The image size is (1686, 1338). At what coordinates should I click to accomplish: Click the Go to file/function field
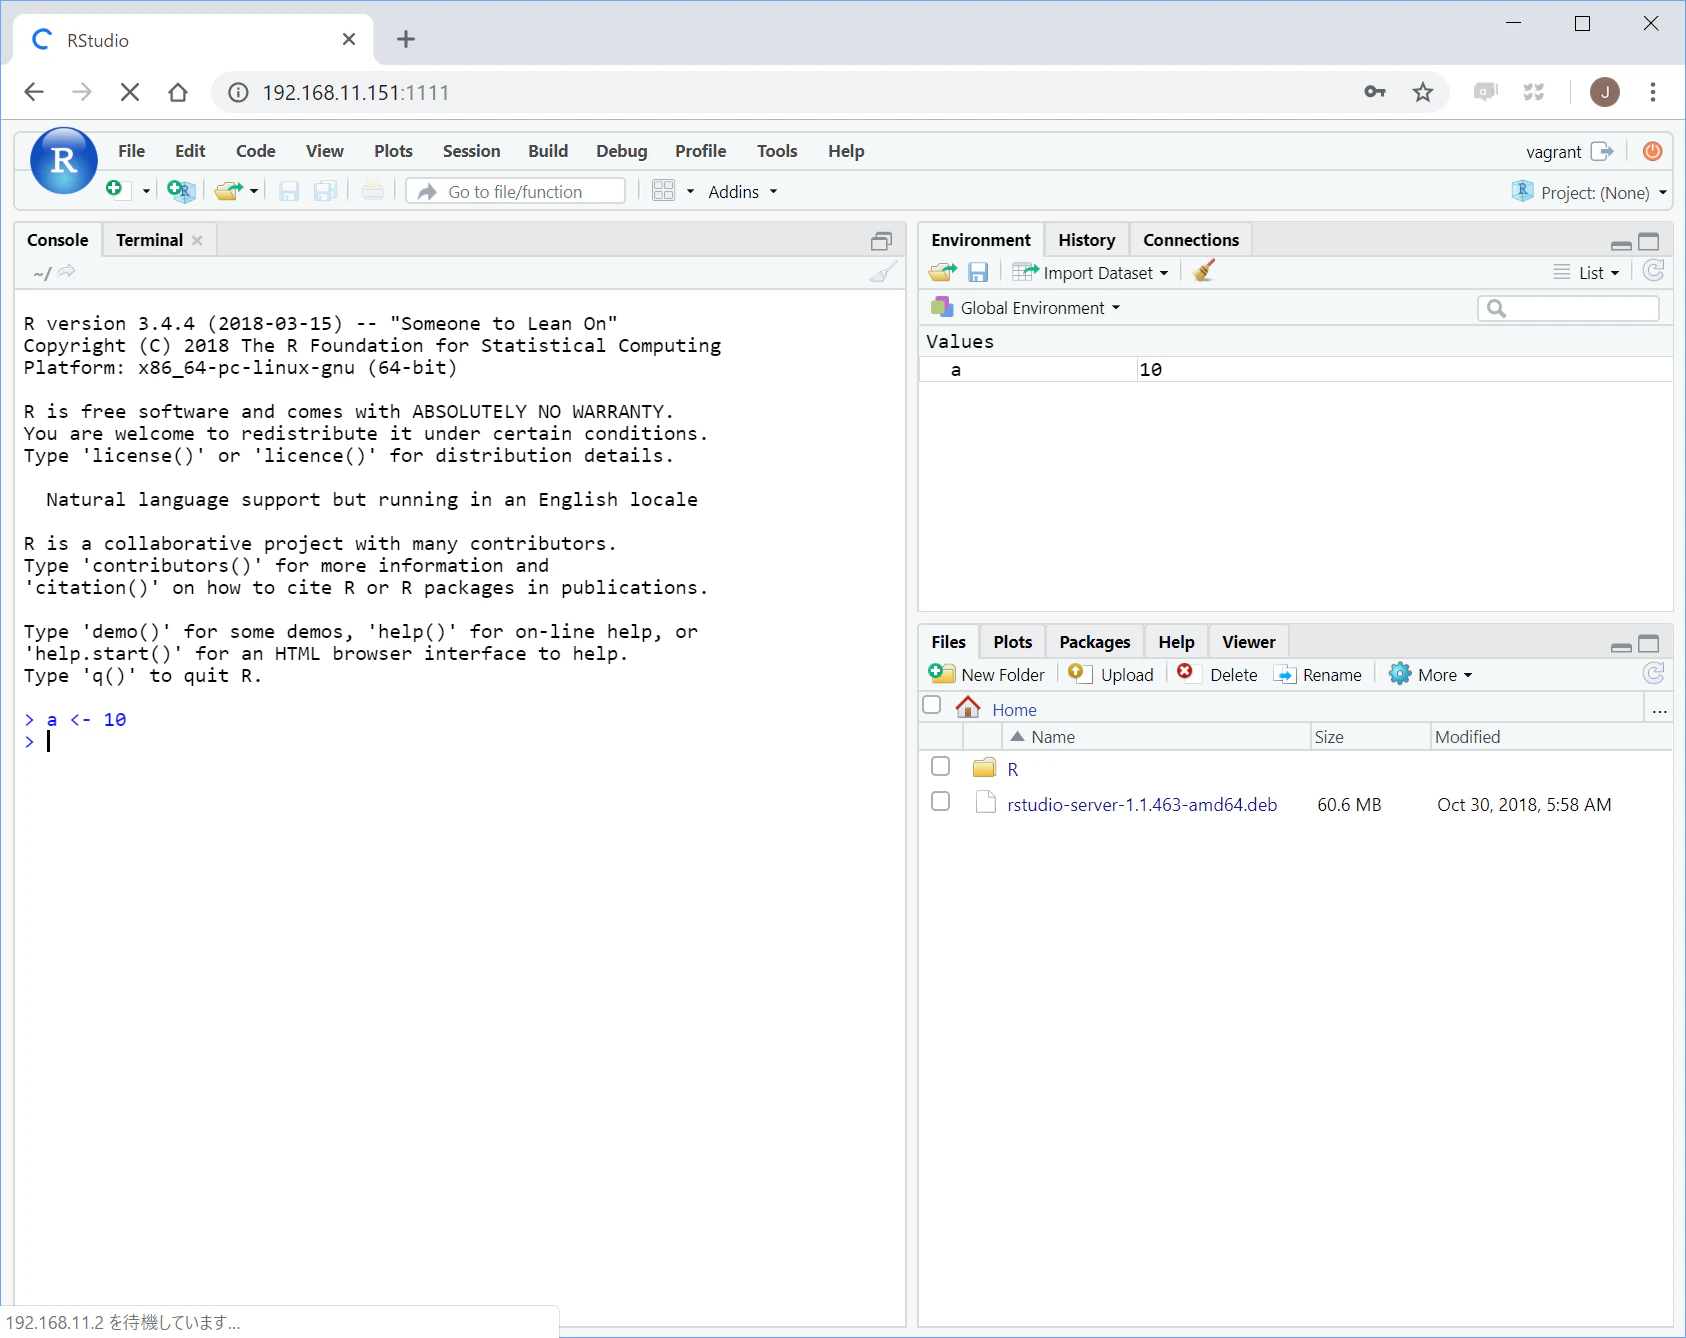[516, 191]
